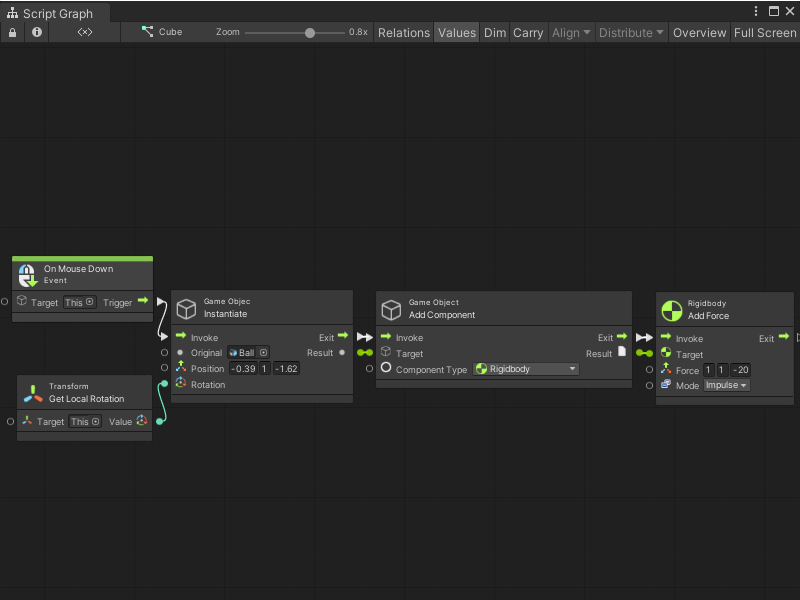Click the code view icon in the toolbar

point(84,32)
